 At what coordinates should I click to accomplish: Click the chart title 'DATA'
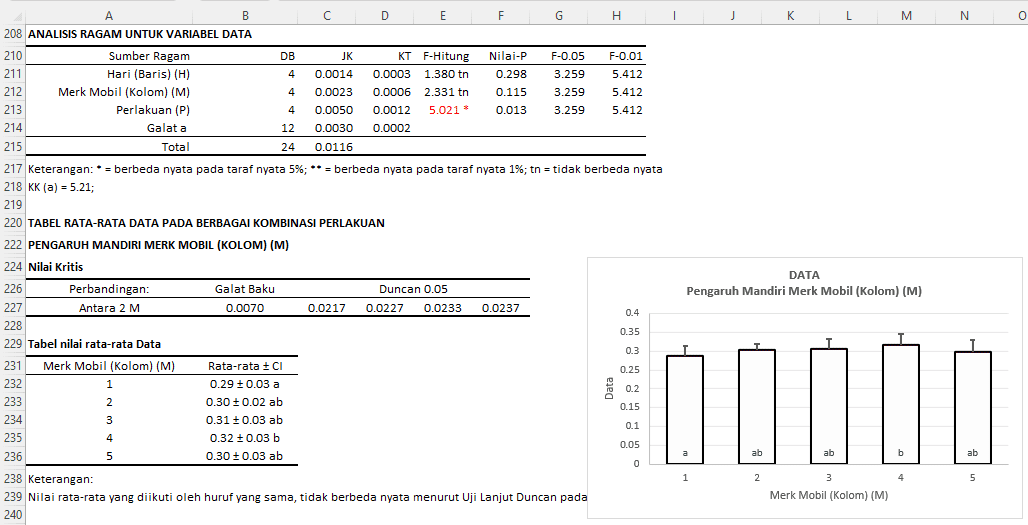[x=804, y=274]
